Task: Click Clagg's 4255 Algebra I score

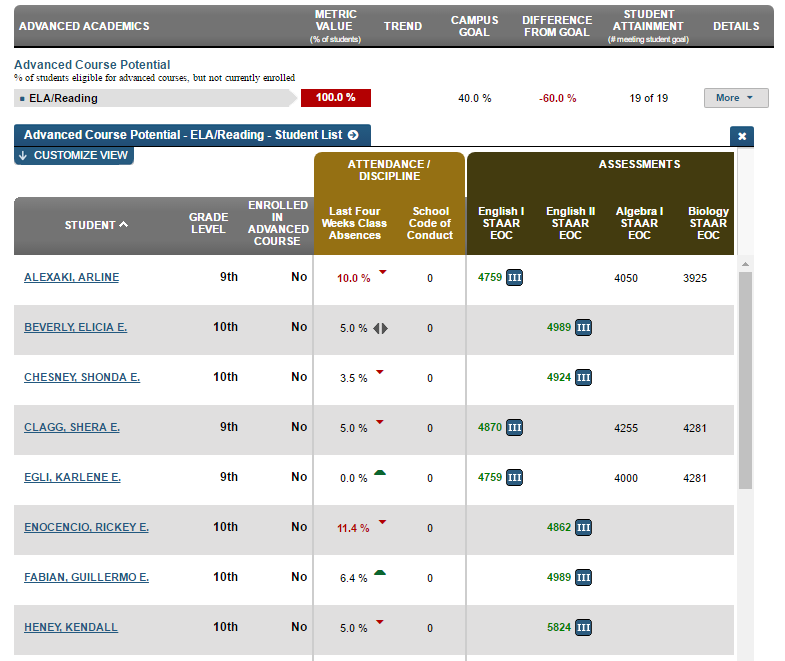Action: tap(626, 429)
